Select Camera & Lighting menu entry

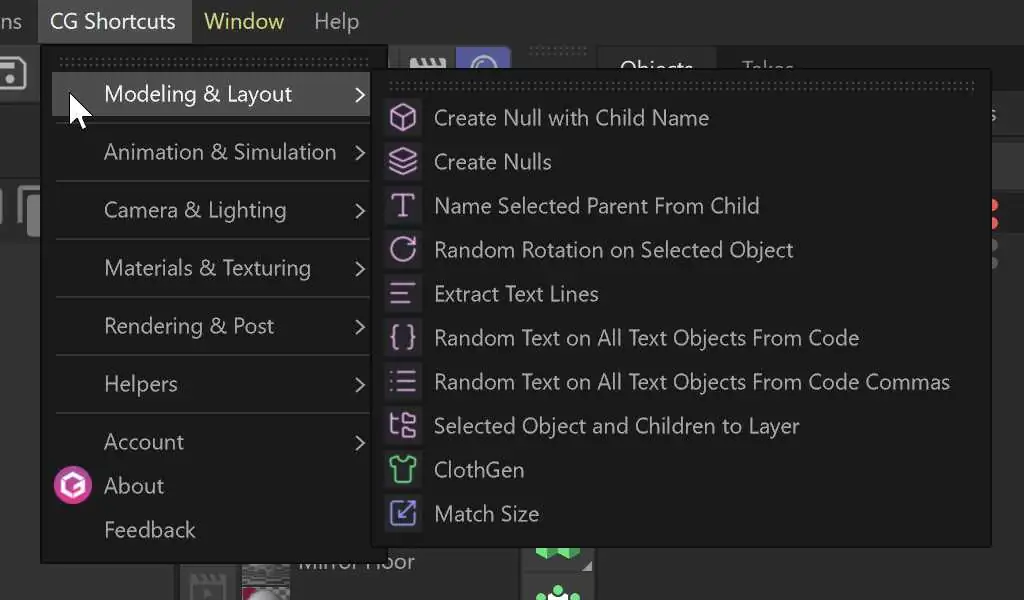coord(211,210)
